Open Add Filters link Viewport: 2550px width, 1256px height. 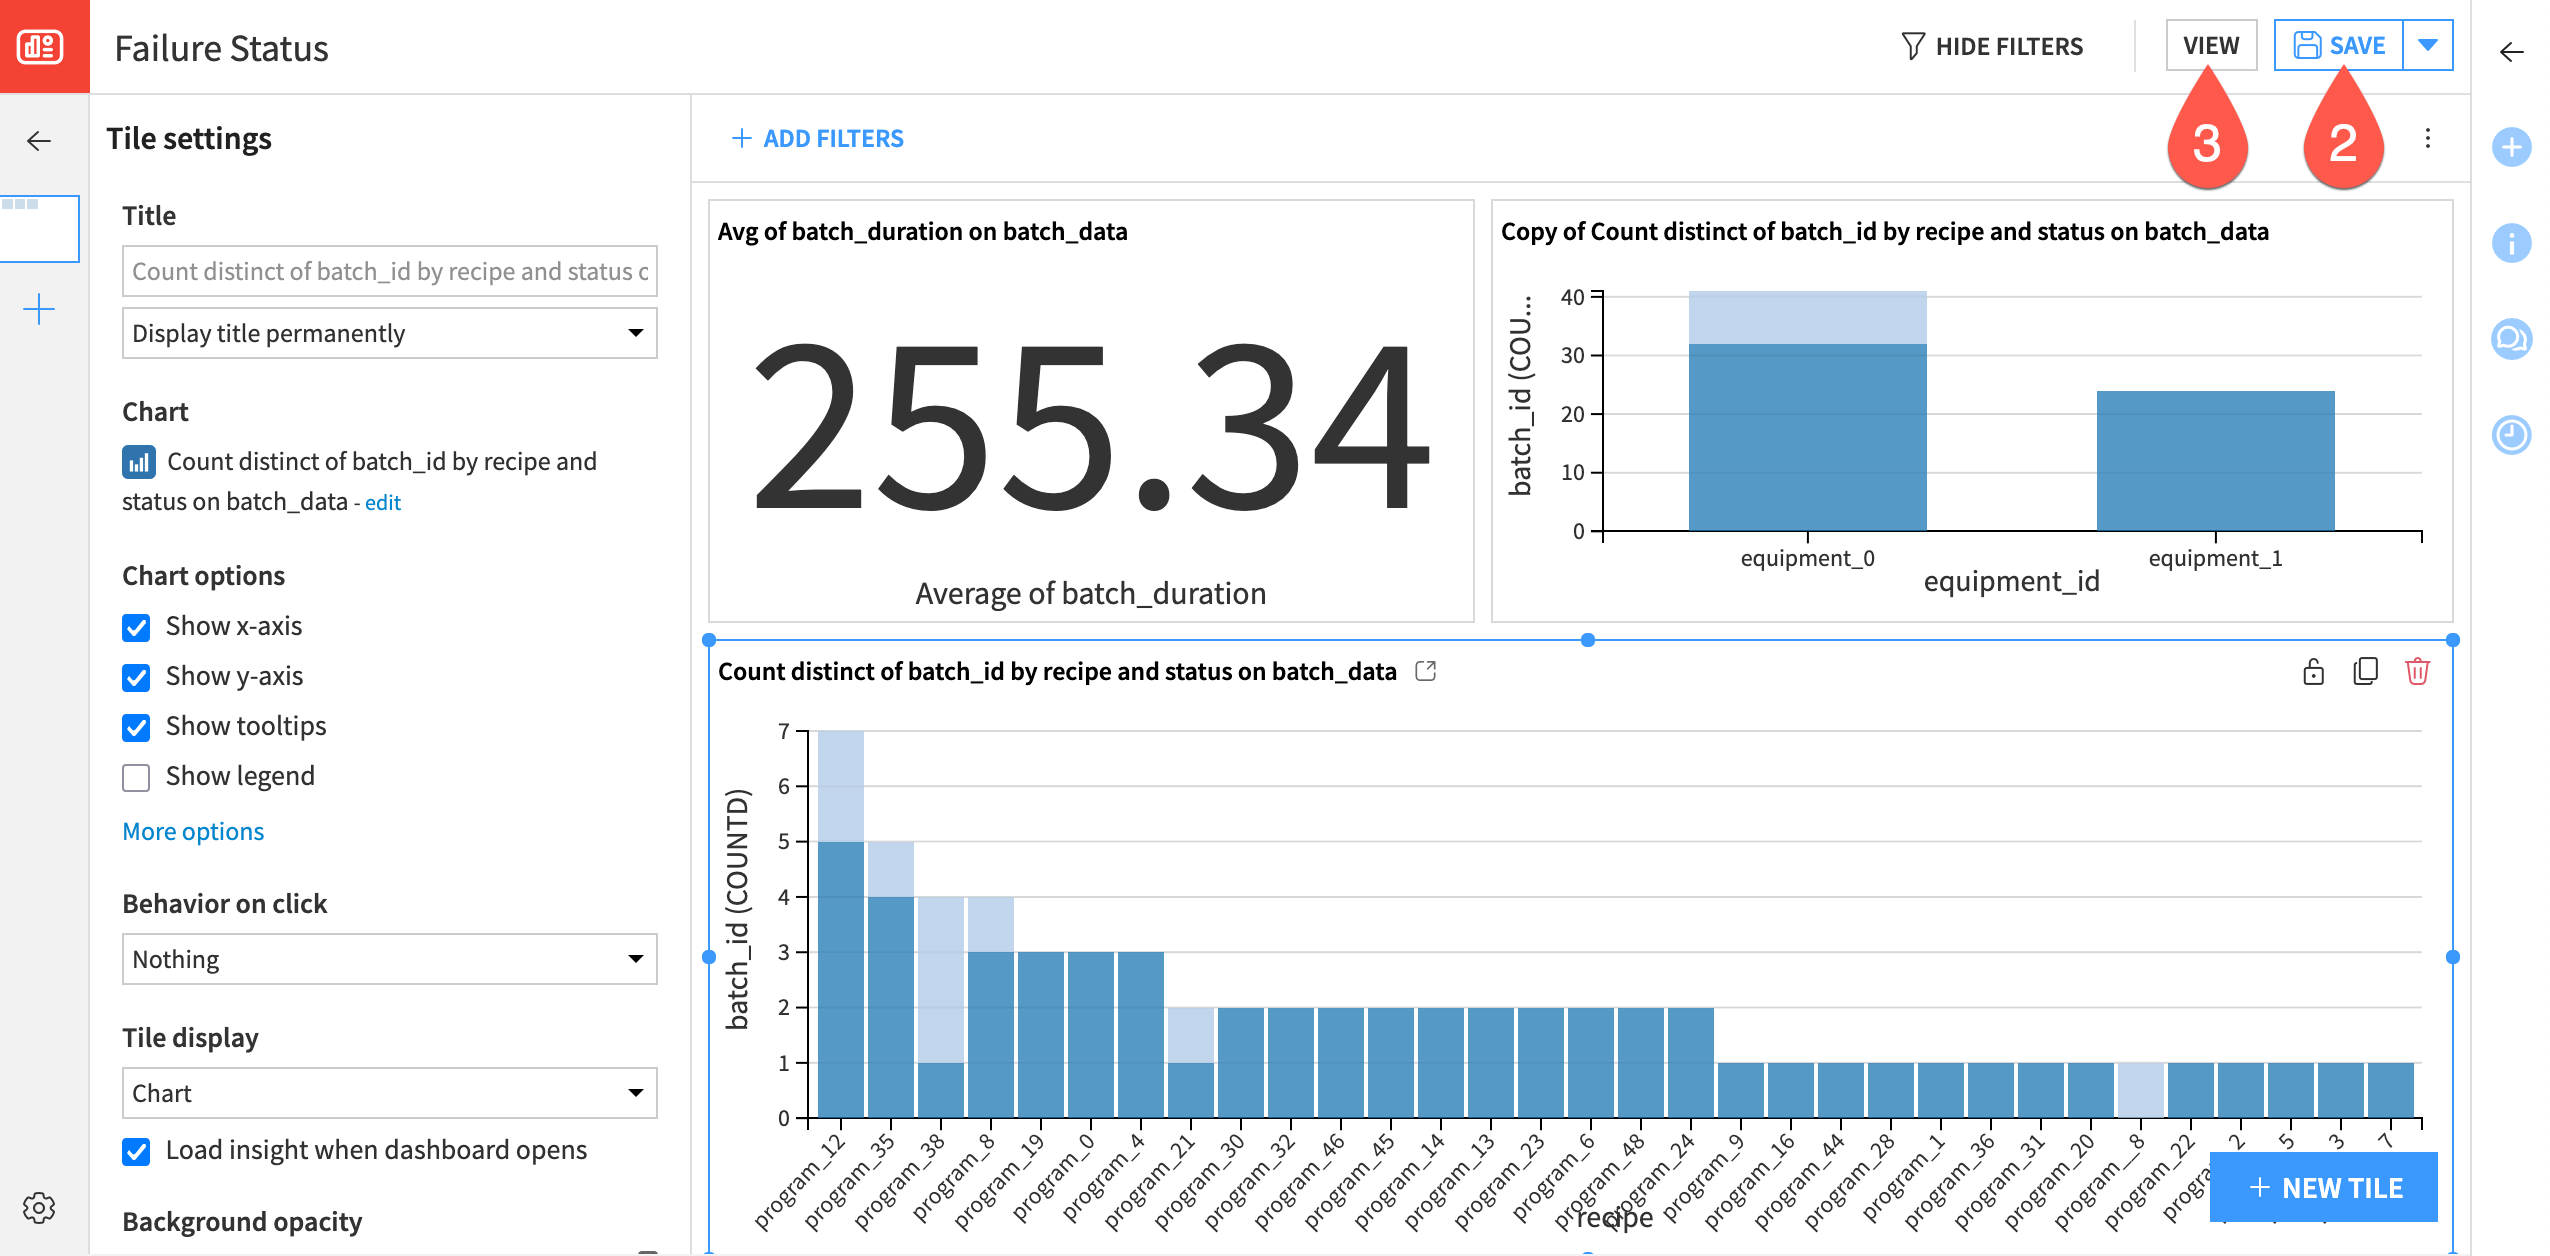(818, 138)
